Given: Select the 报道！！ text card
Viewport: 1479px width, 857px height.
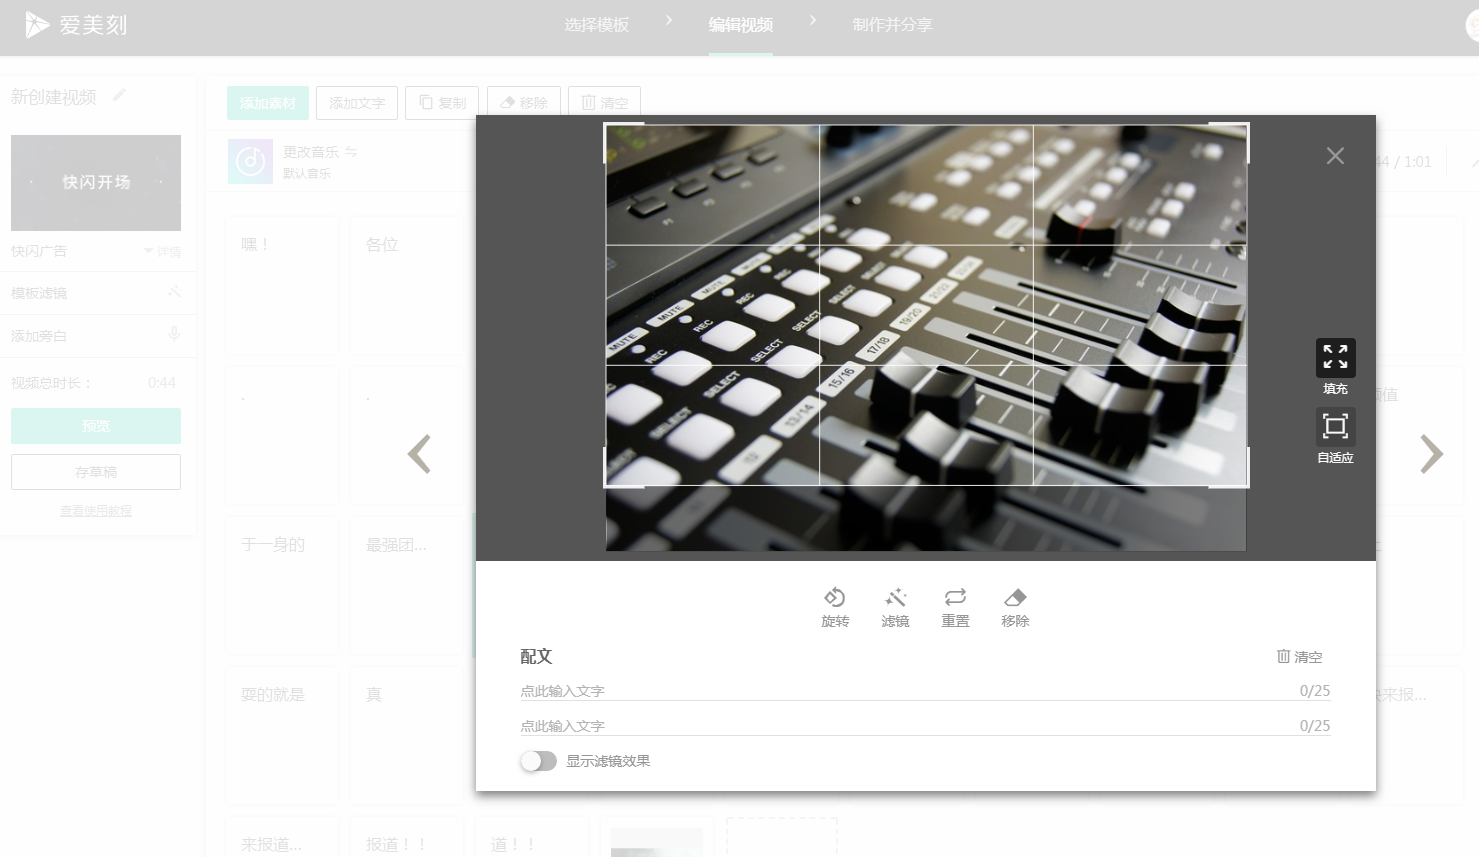Looking at the screenshot, I should coord(406,838).
